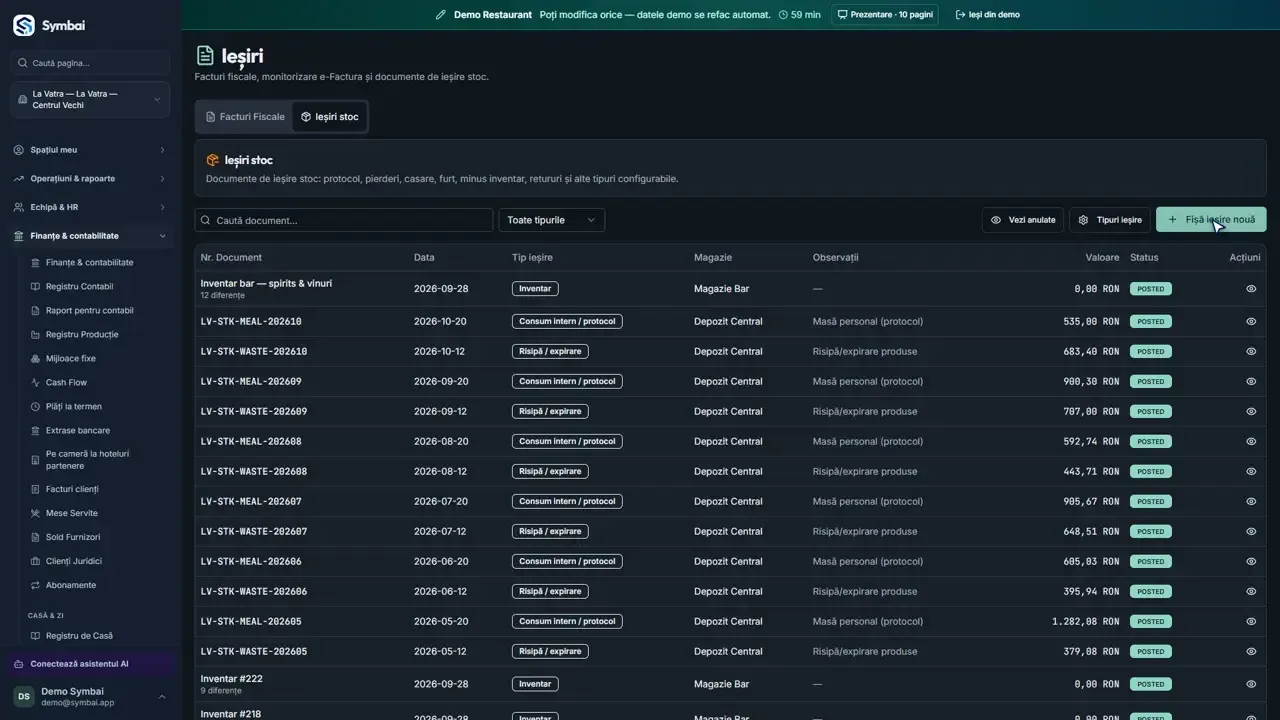The width and height of the screenshot is (1280, 720).
Task: Open the Toate tipurile filter dropdown
Action: 551,220
